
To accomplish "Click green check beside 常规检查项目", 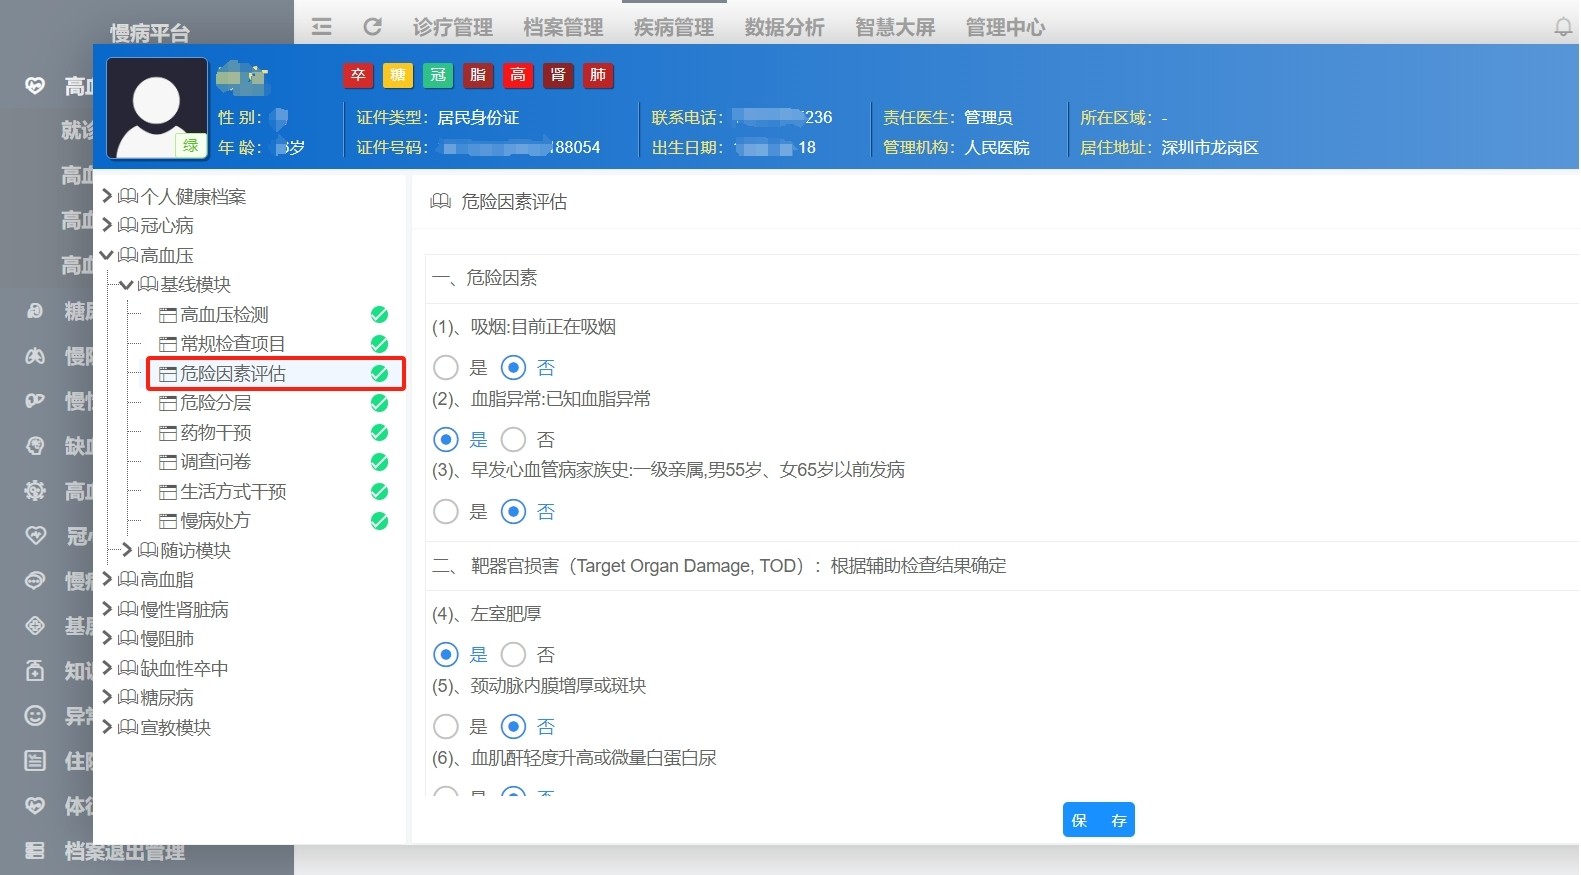I will pyautogui.click(x=379, y=344).
